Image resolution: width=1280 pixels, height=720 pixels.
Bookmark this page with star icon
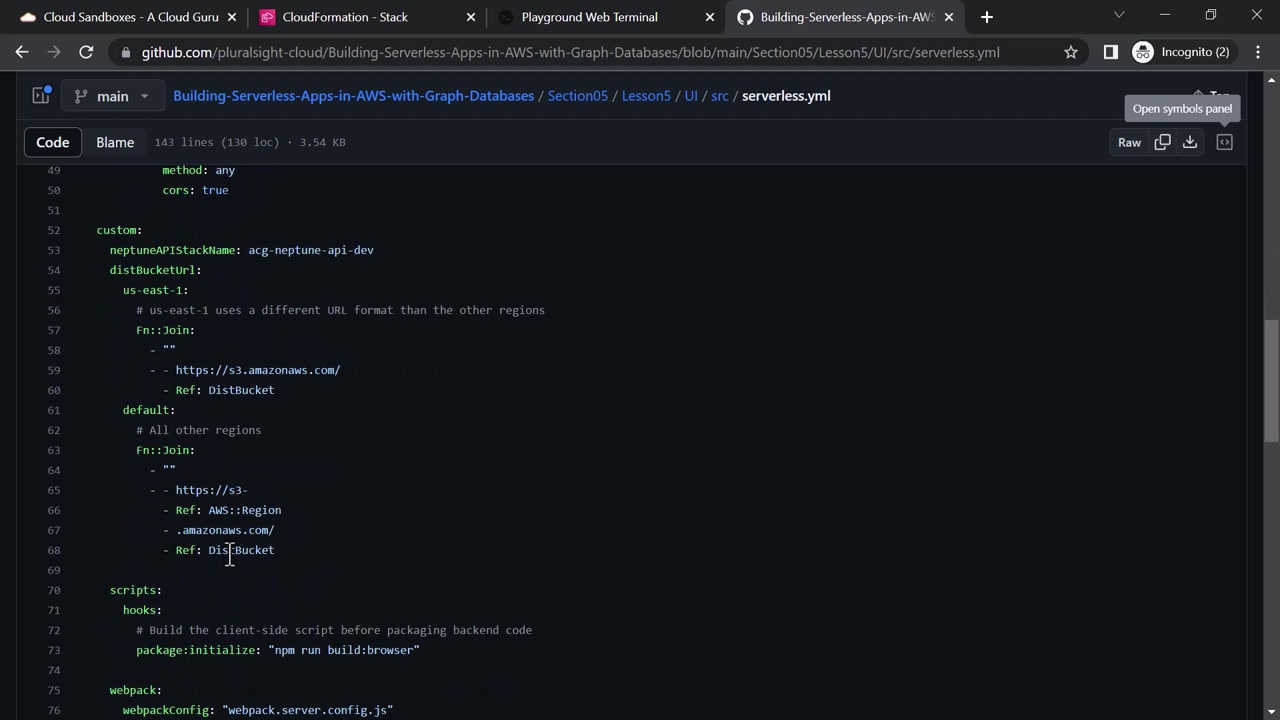point(1071,52)
